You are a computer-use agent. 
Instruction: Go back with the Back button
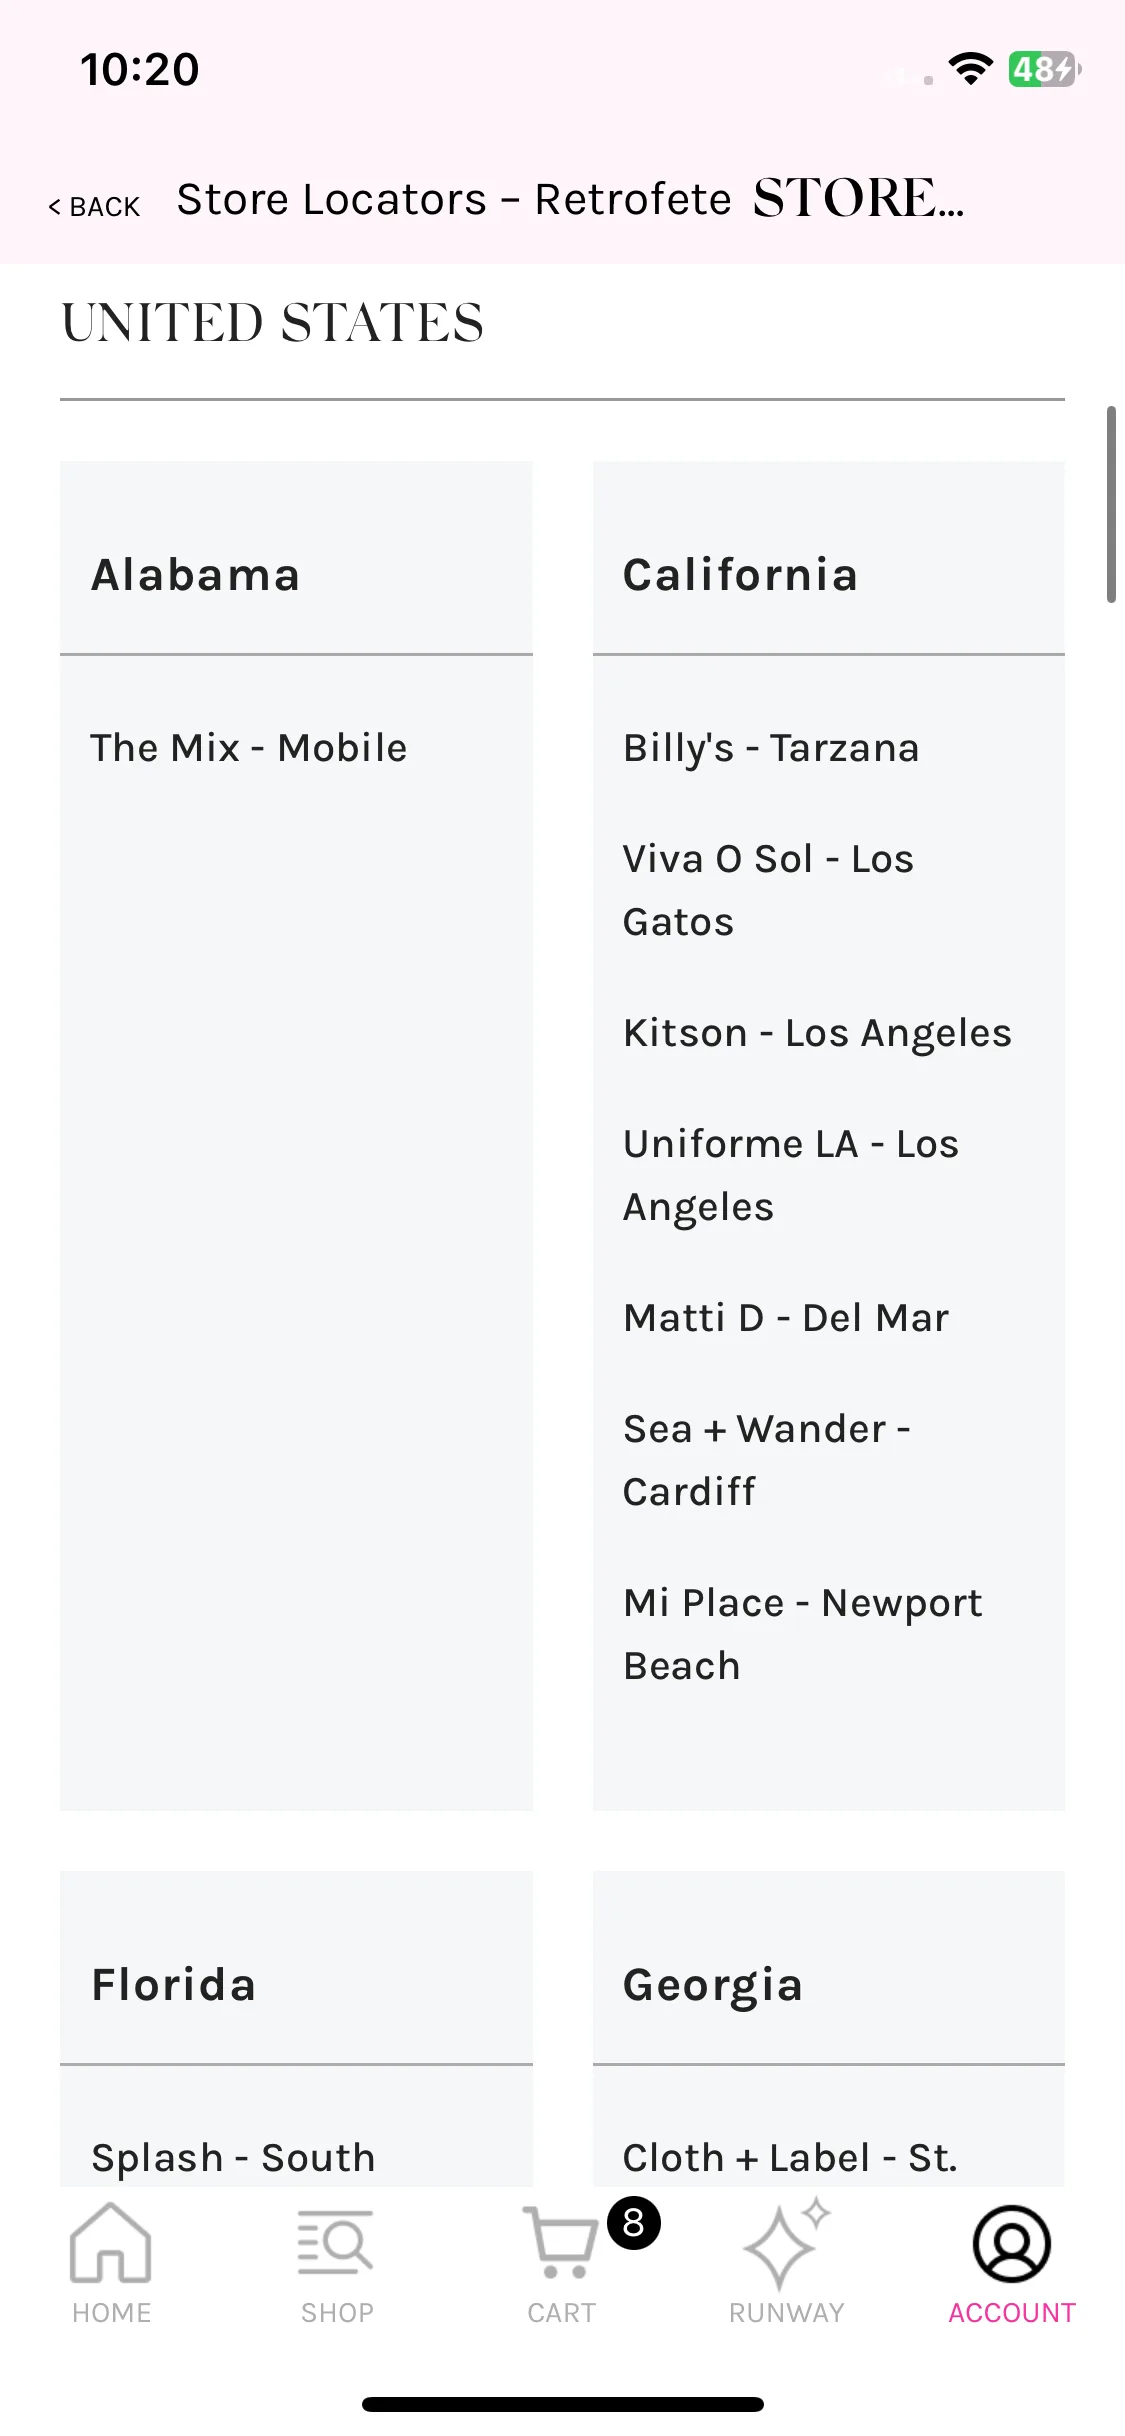pos(94,206)
